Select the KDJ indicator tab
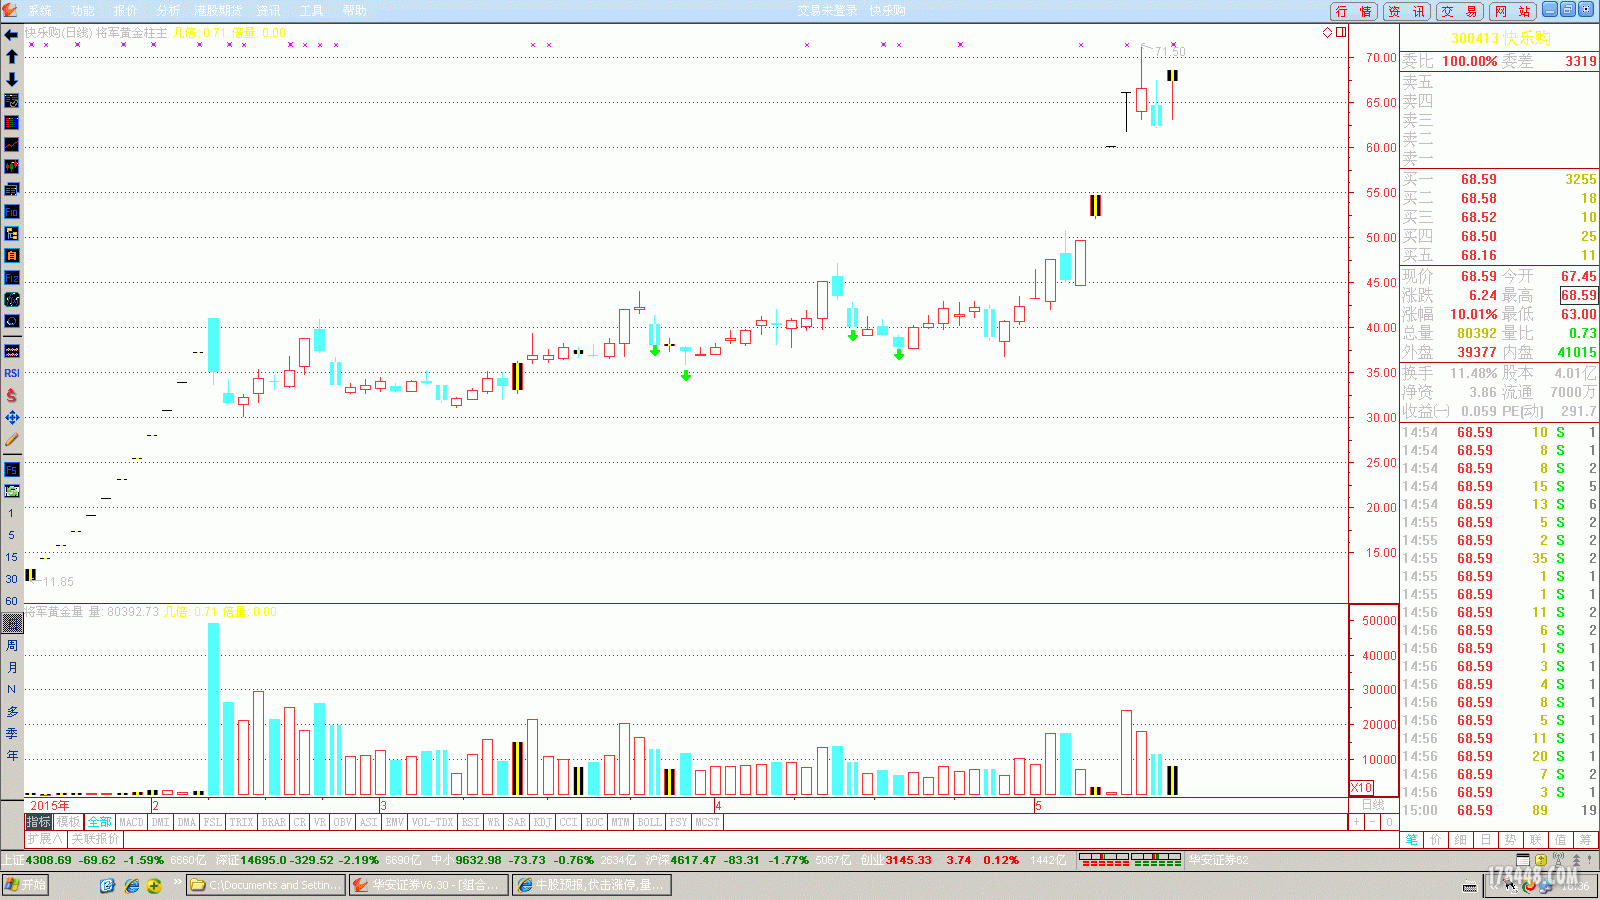This screenshot has height=900, width=1600. [x=543, y=822]
